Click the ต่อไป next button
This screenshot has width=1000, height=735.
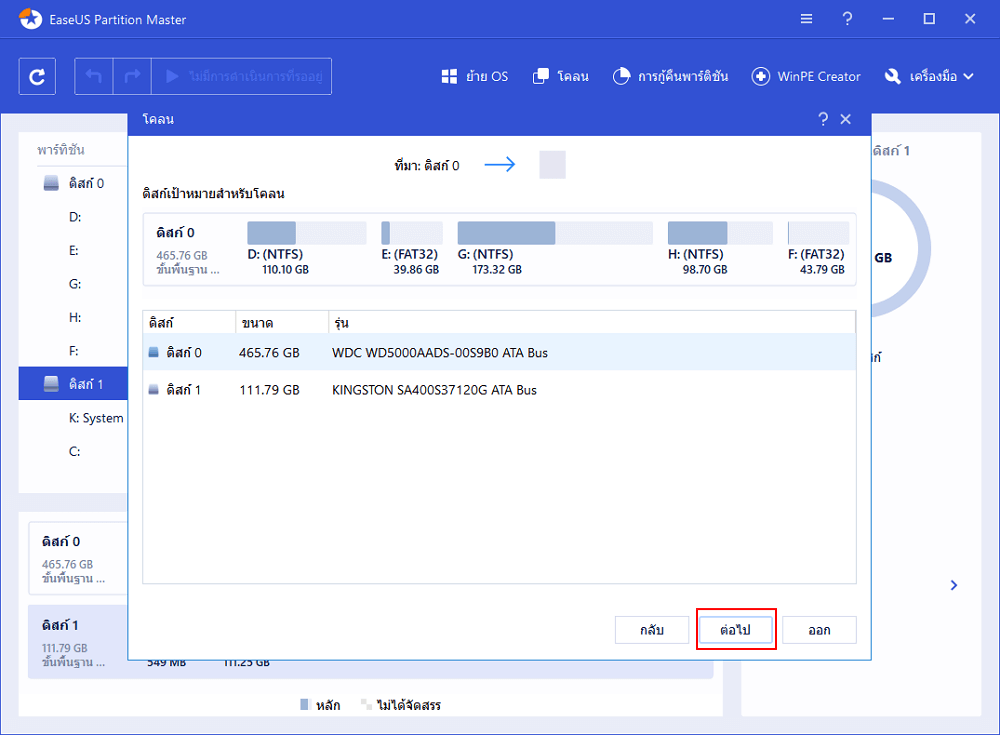coord(736,630)
